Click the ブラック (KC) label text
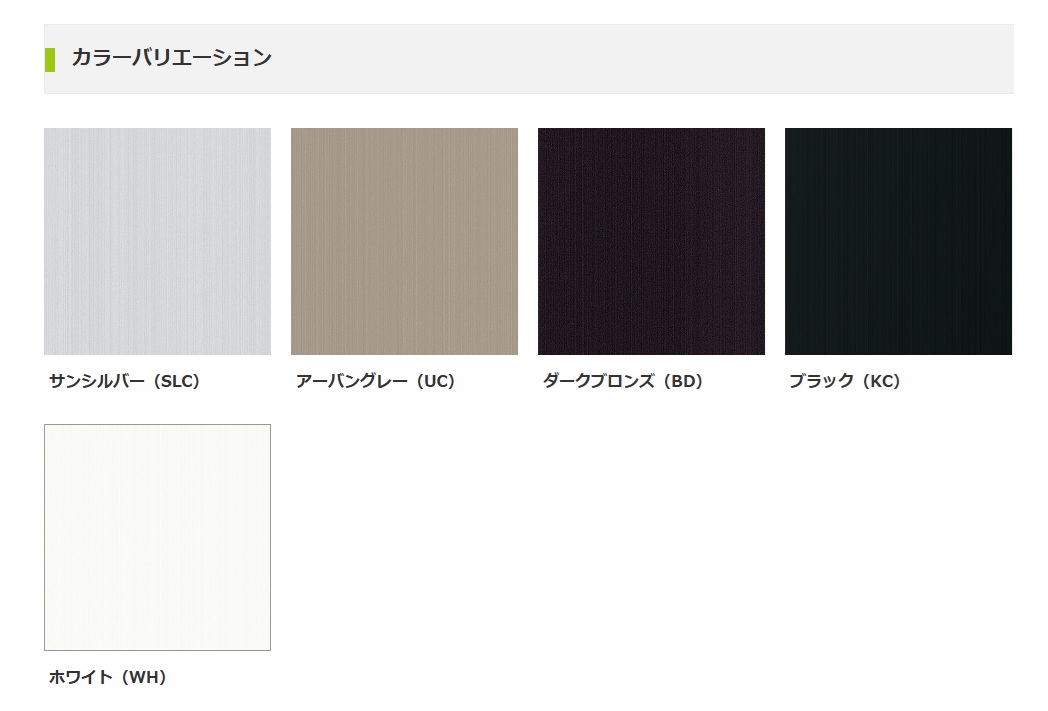1048x711 pixels. coord(845,382)
